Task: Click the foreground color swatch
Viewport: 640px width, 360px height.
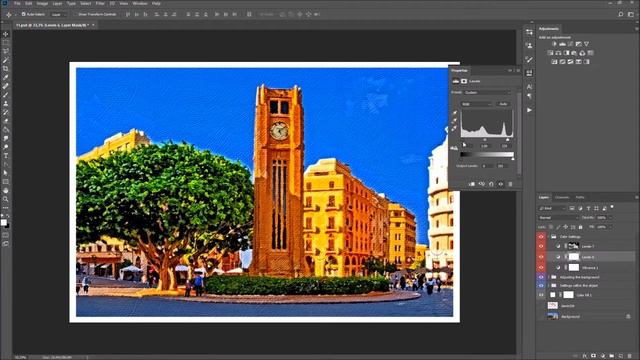Action: pos(4,222)
